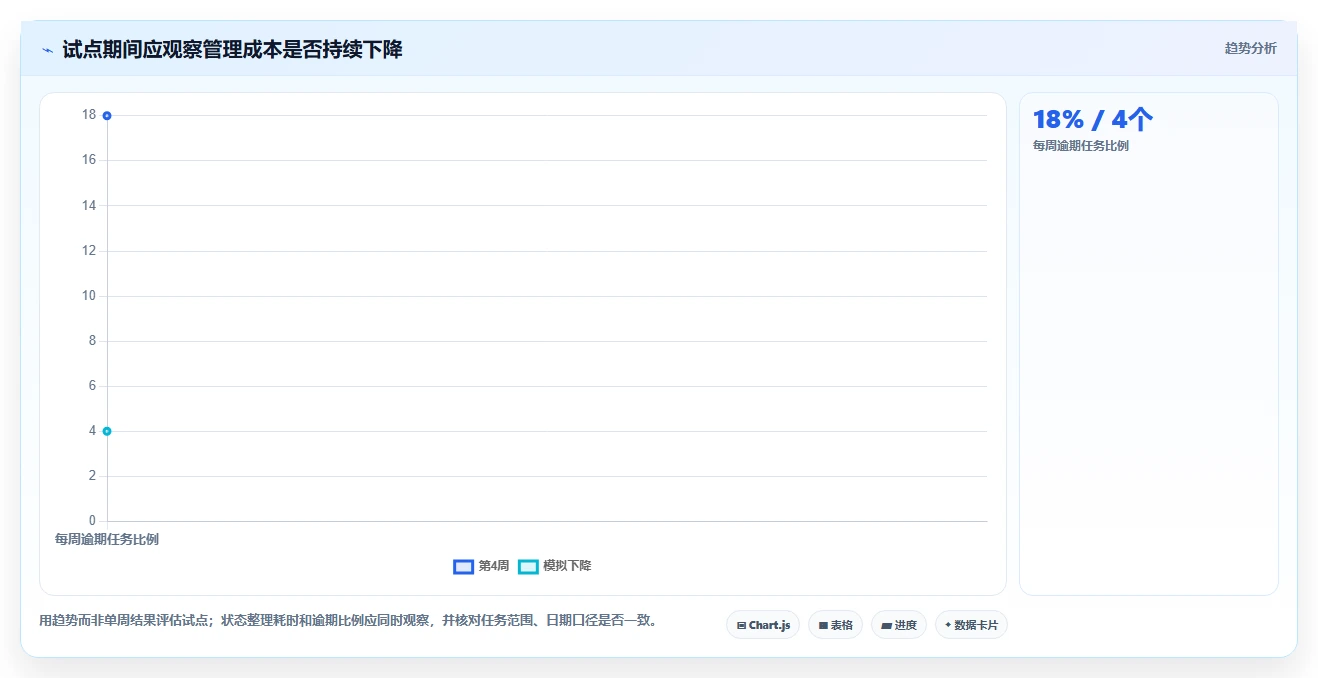Viewport: 1318px width, 678px height.
Task: Click the 18% / 4个 metric value
Action: coord(1093,119)
